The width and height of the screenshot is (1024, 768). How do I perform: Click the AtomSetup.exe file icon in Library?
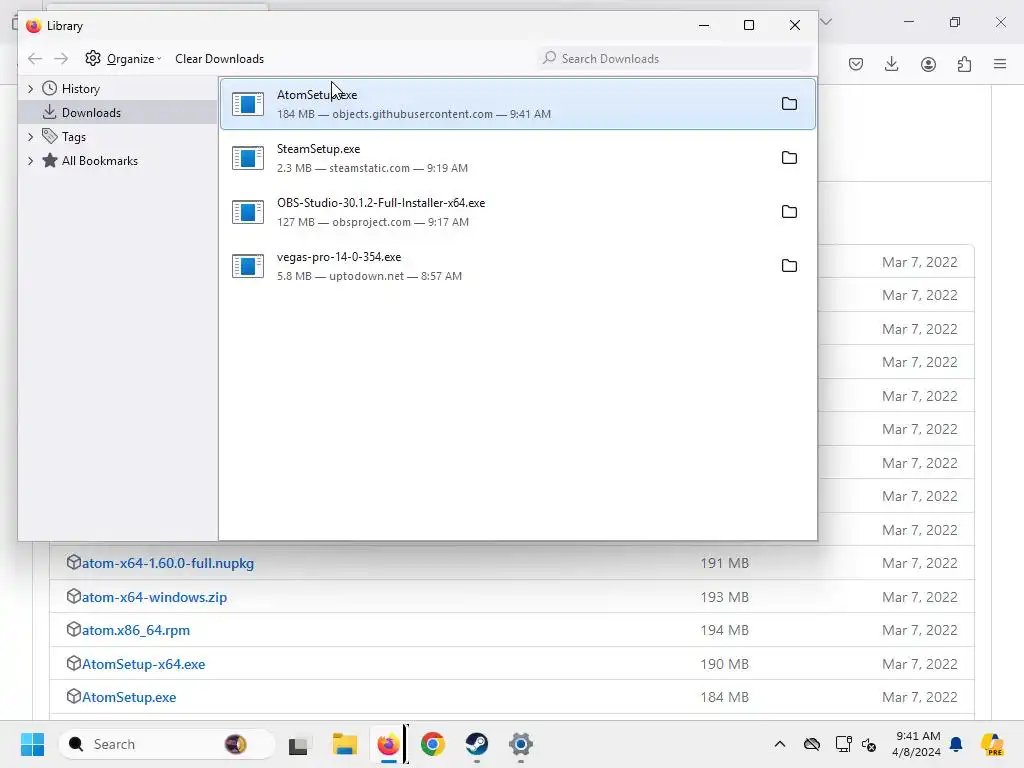[x=248, y=104]
